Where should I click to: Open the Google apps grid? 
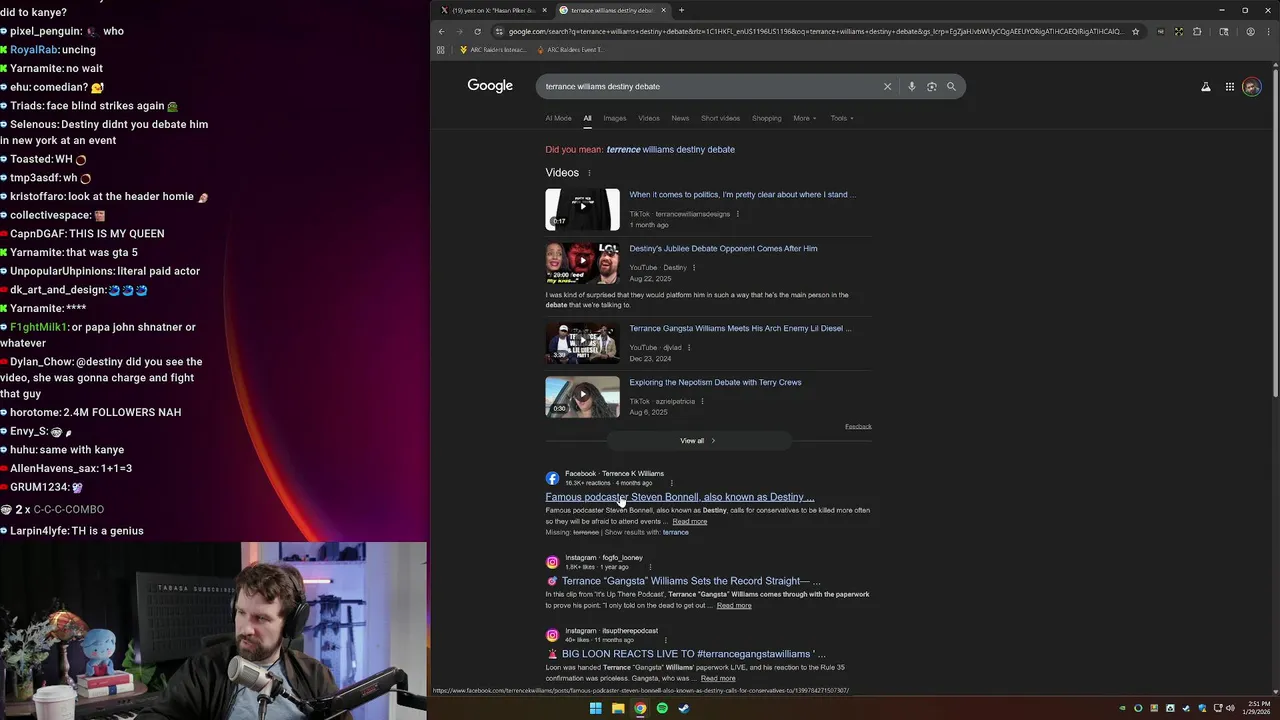click(x=1230, y=87)
